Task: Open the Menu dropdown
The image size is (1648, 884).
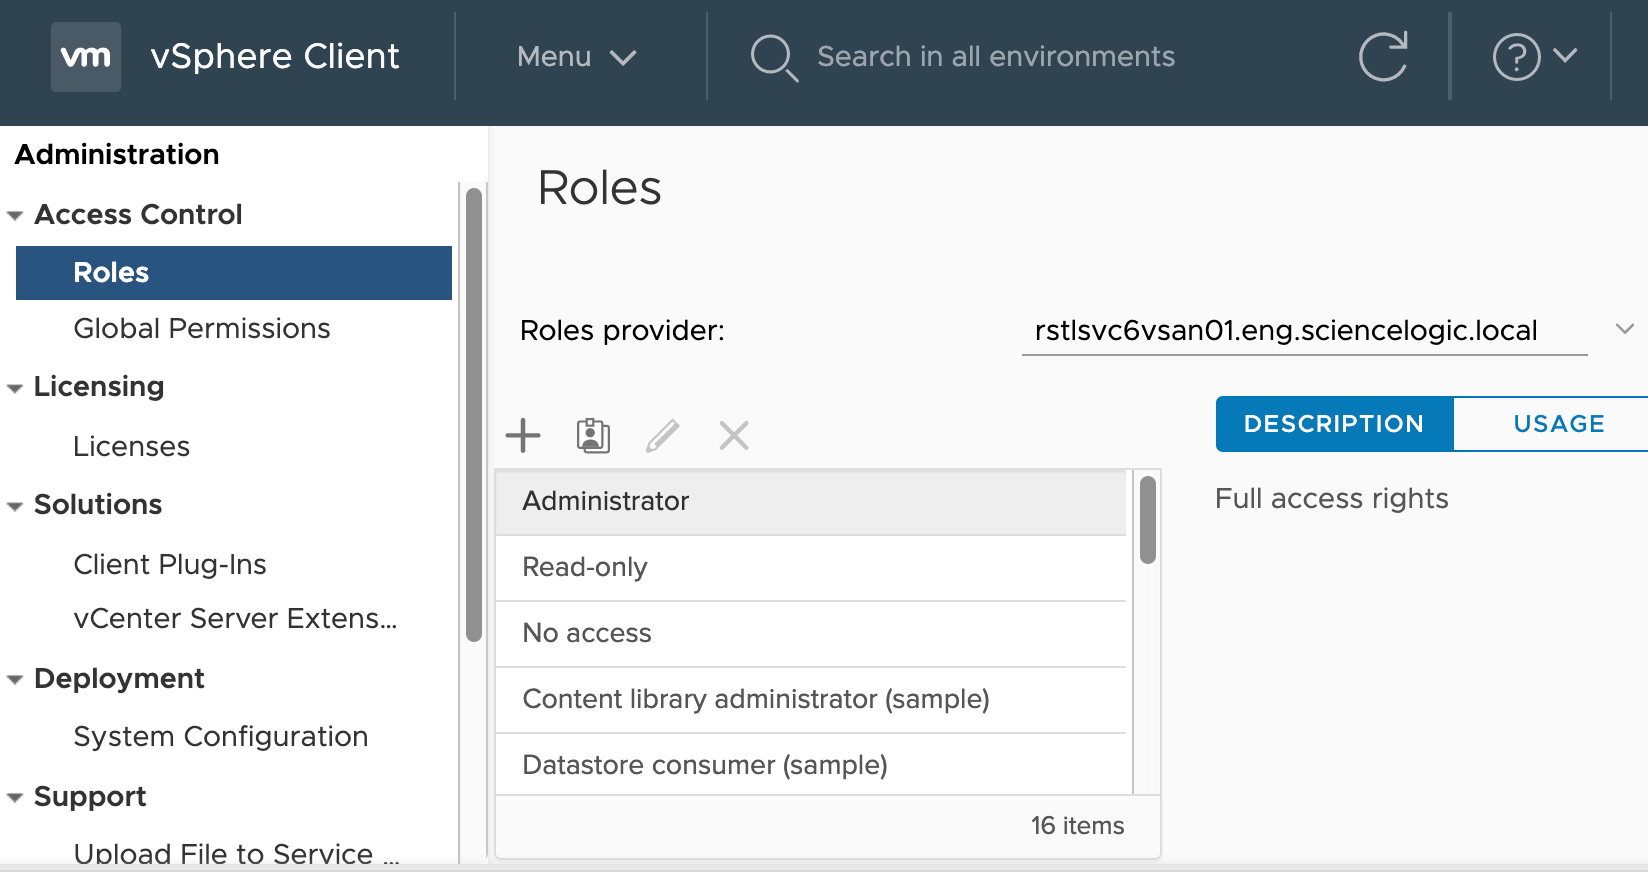Action: pyautogui.click(x=576, y=57)
